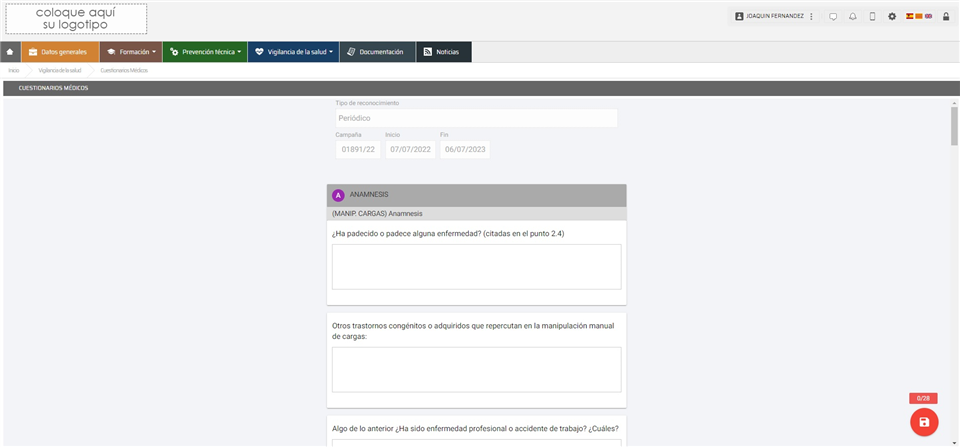Click the home icon in navigation bar

[x=10, y=52]
